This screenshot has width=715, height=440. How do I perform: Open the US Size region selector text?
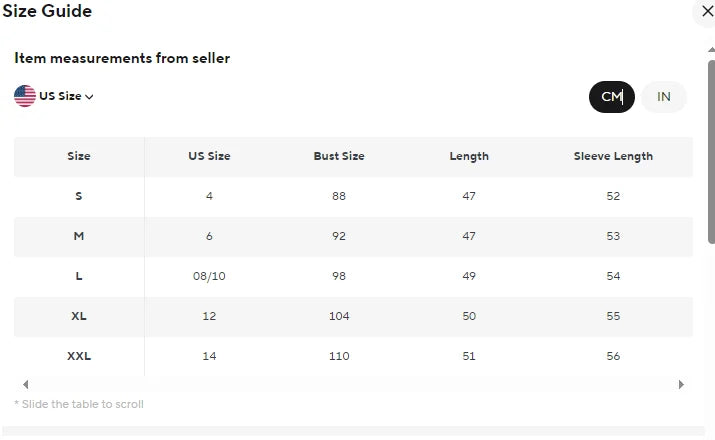[60, 97]
